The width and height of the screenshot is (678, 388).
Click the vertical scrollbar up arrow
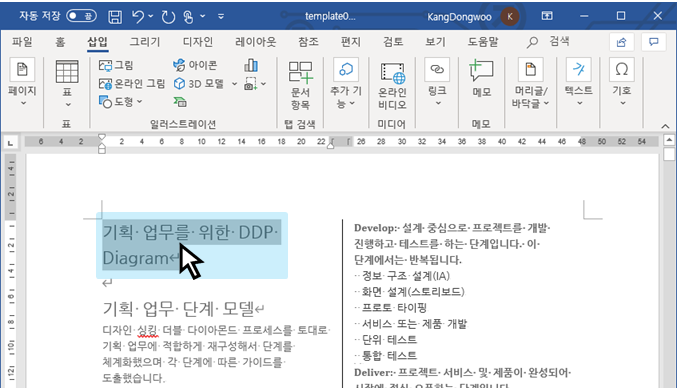pos(669,140)
